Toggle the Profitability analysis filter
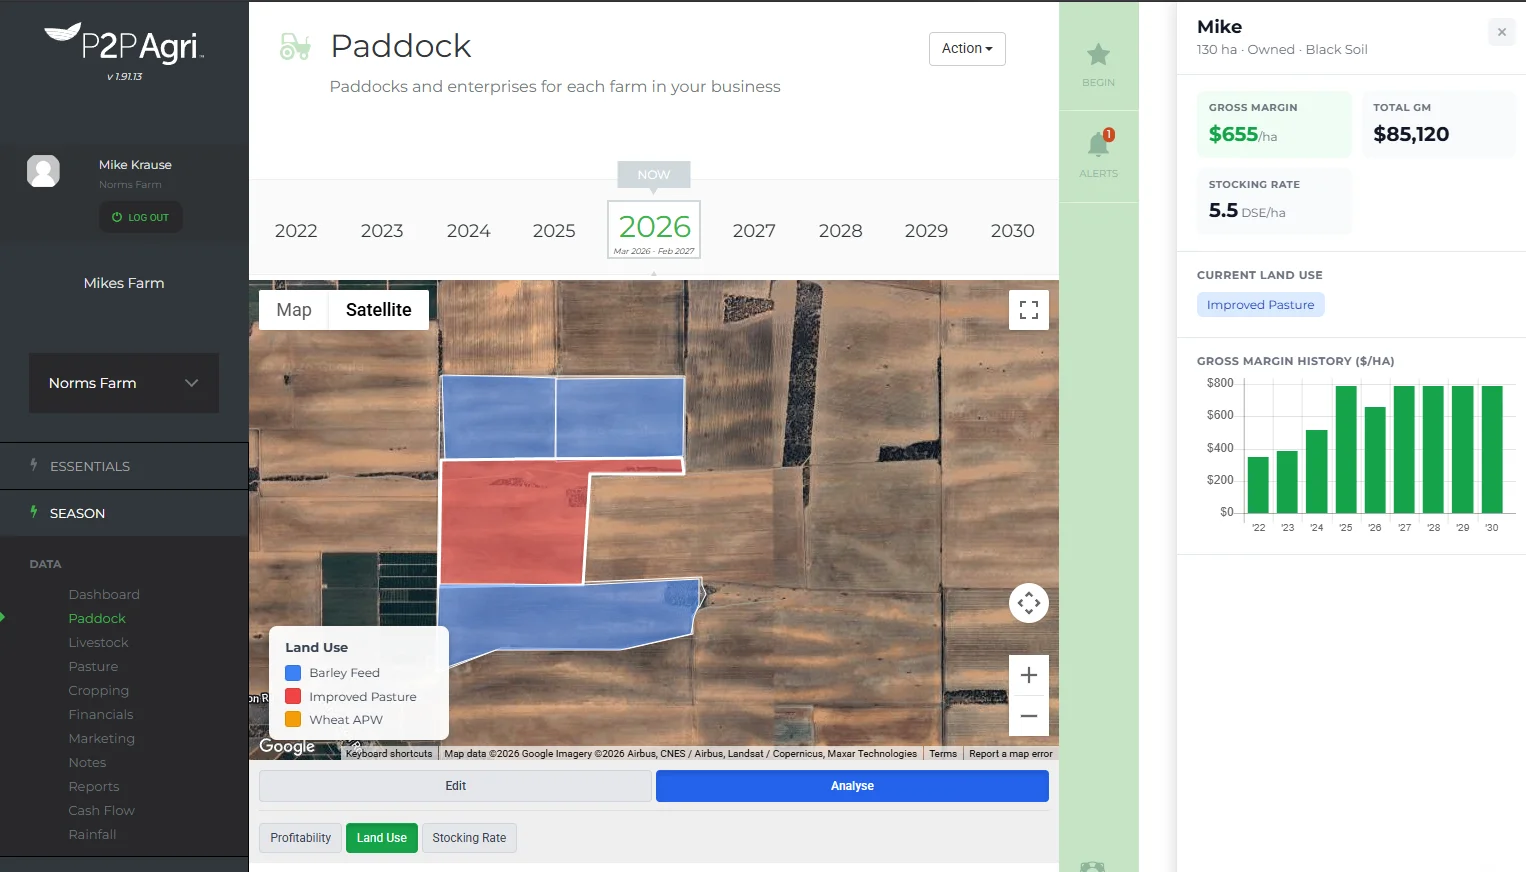 point(300,838)
